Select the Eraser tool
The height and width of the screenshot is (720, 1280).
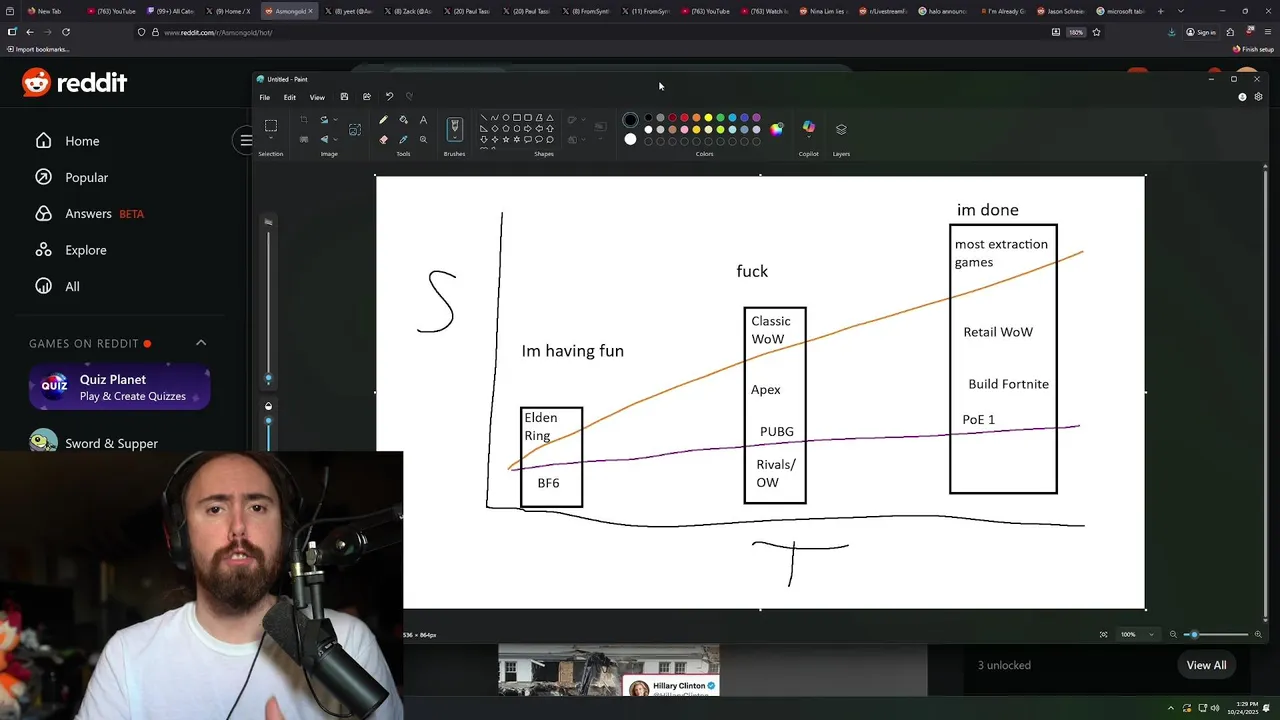[383, 140]
